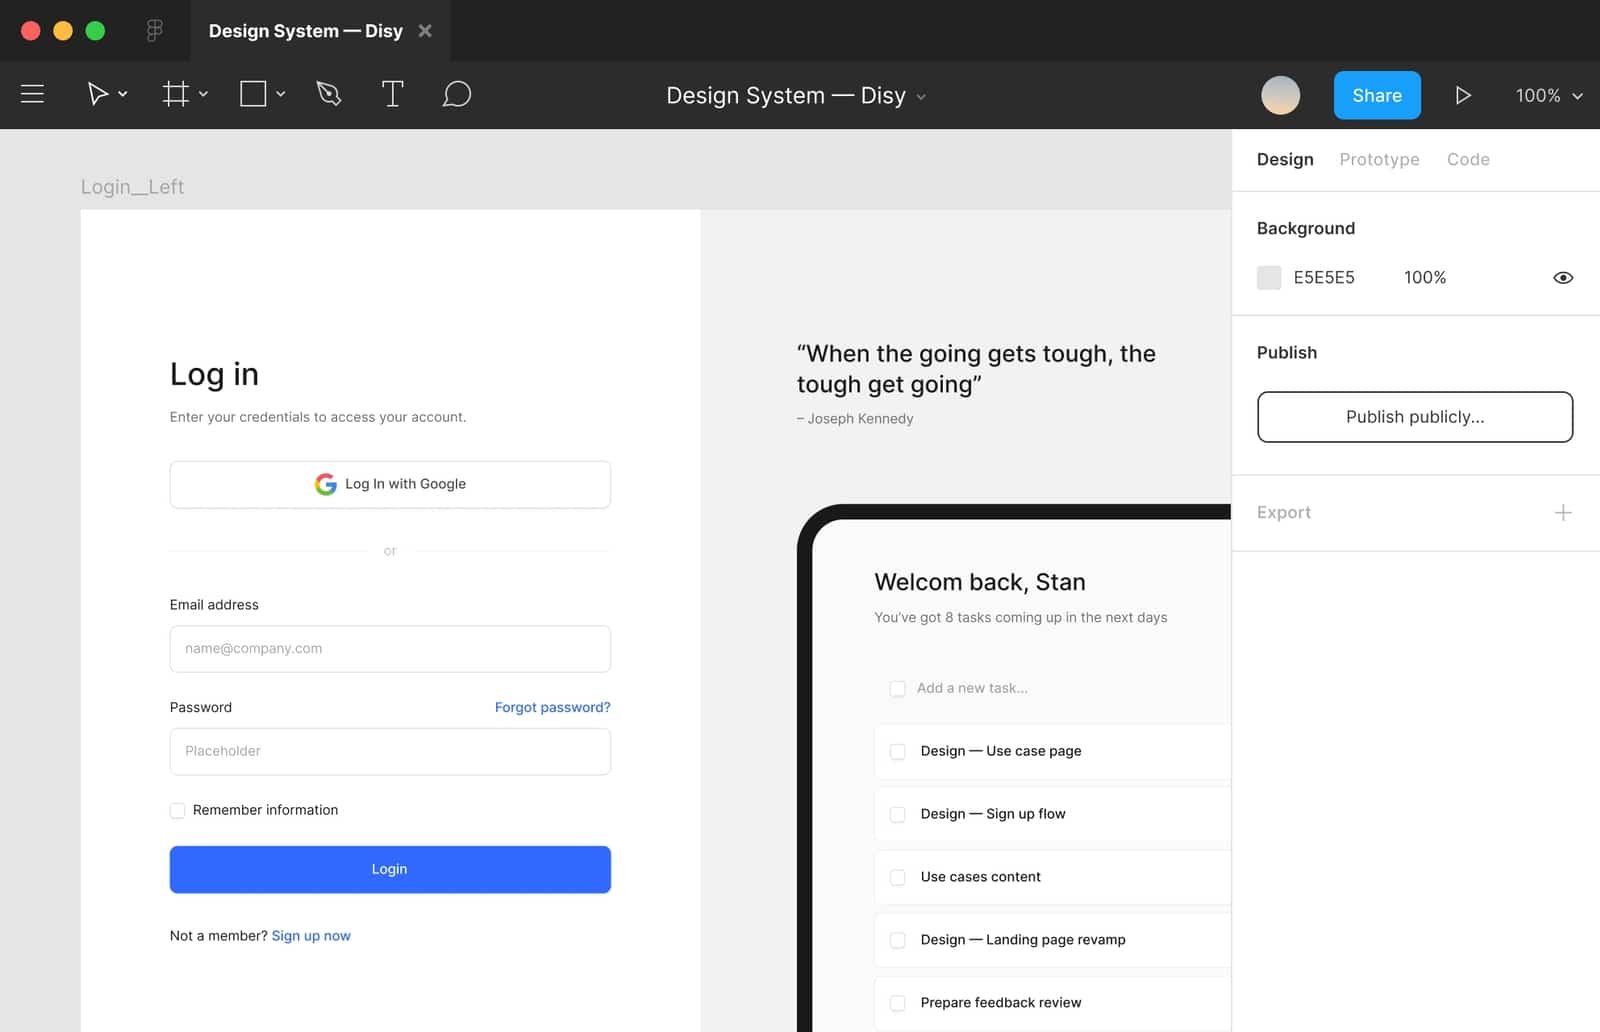Select the Text tool
1600x1032 pixels.
392,94
